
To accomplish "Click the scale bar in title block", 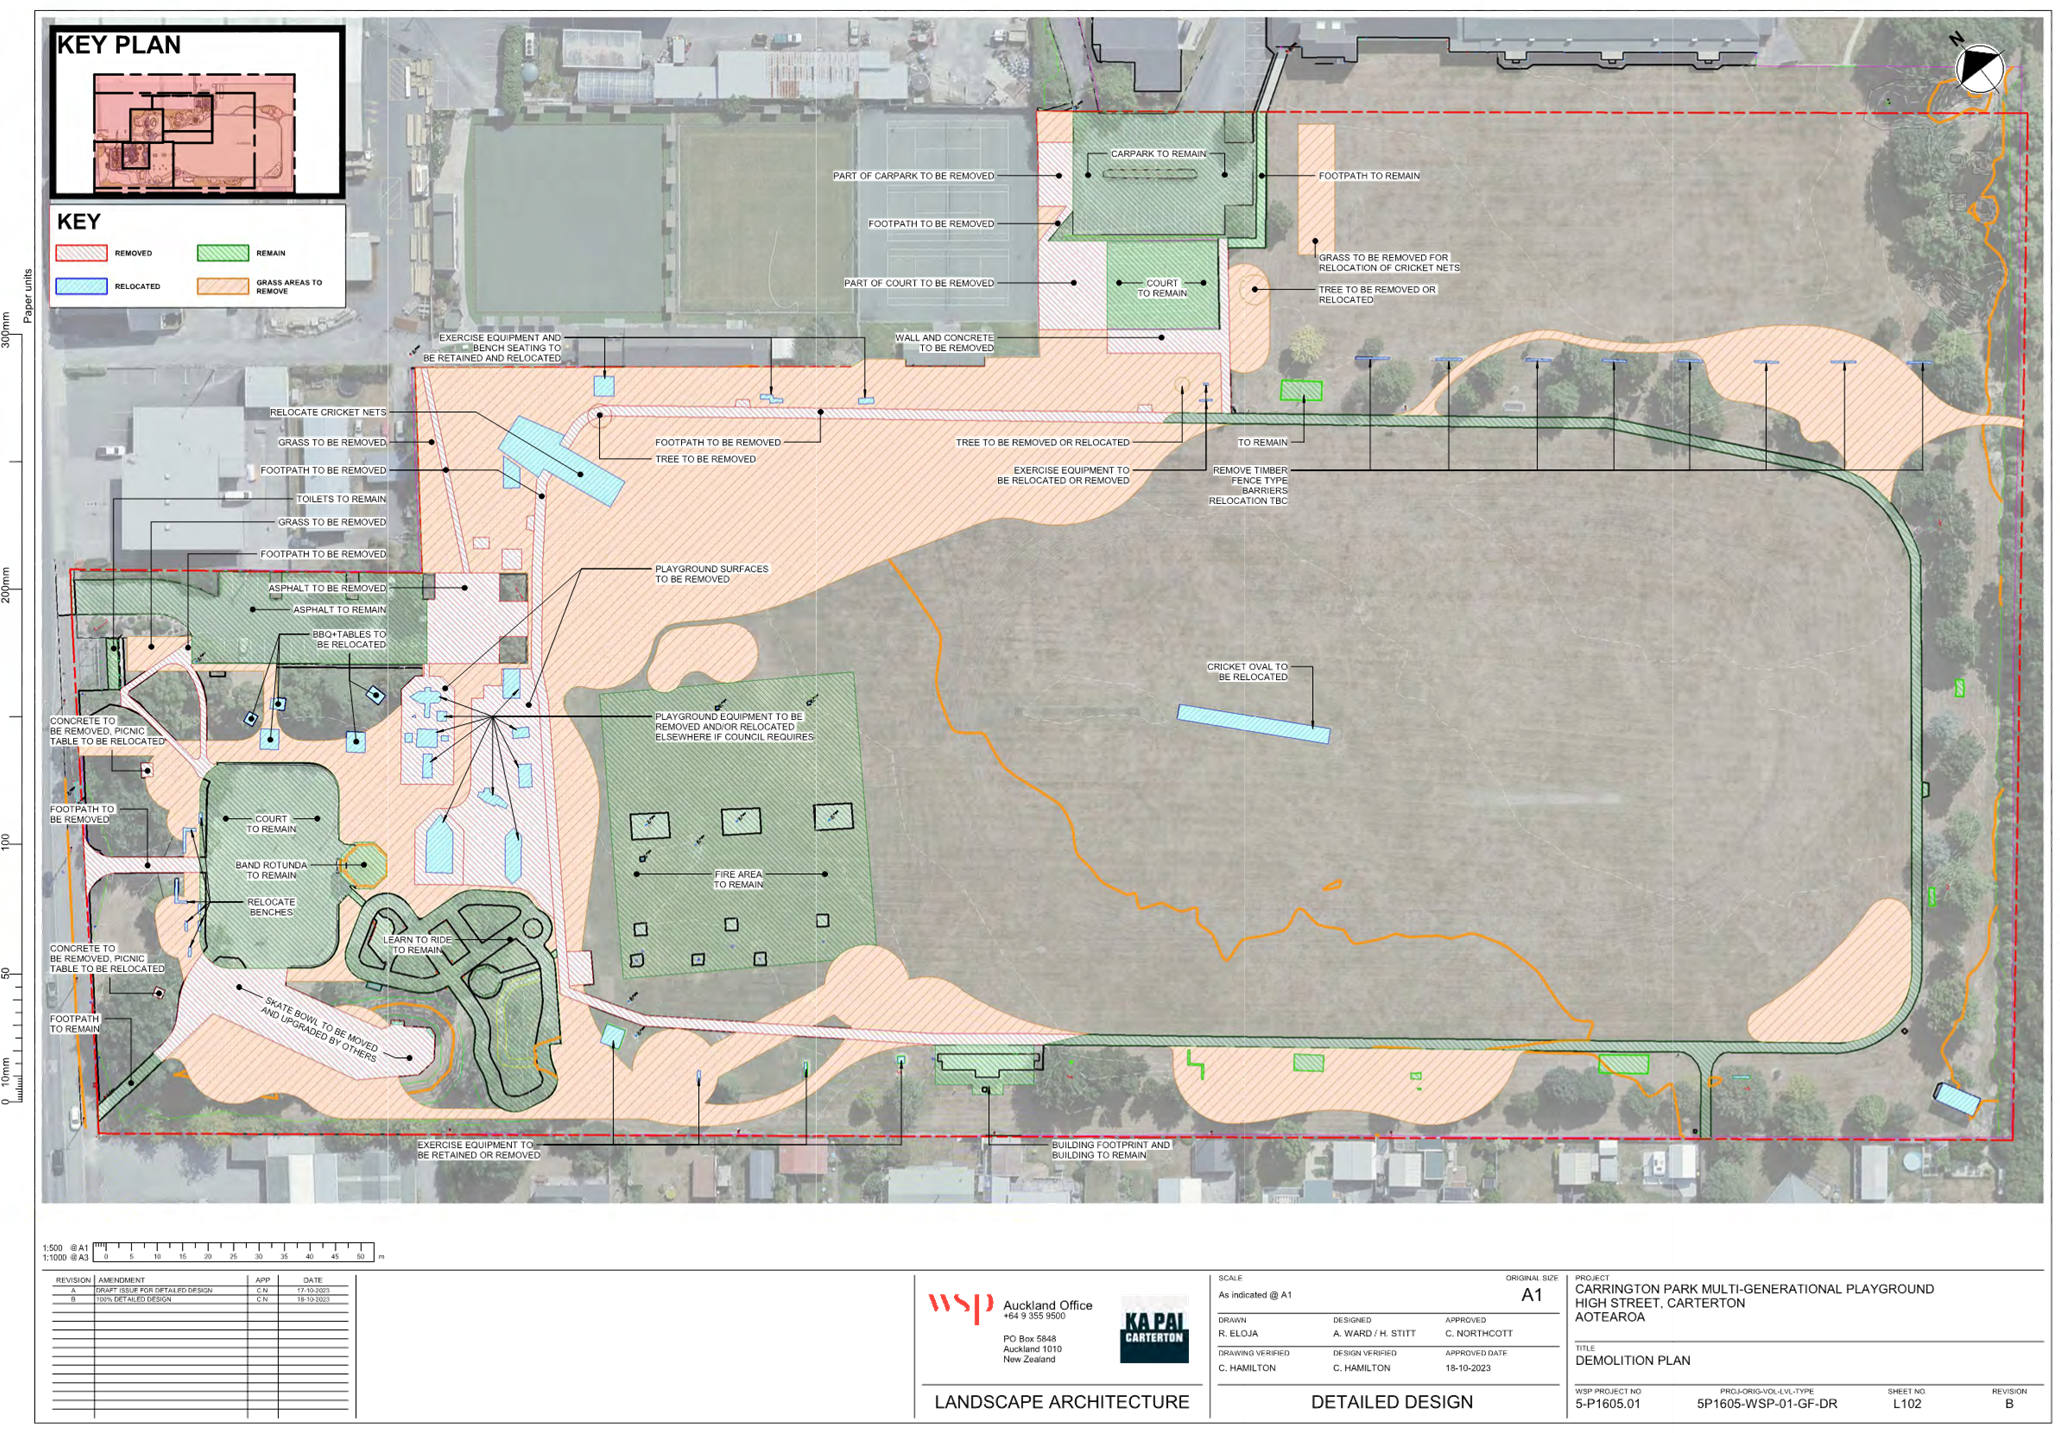I will [x=235, y=1249].
